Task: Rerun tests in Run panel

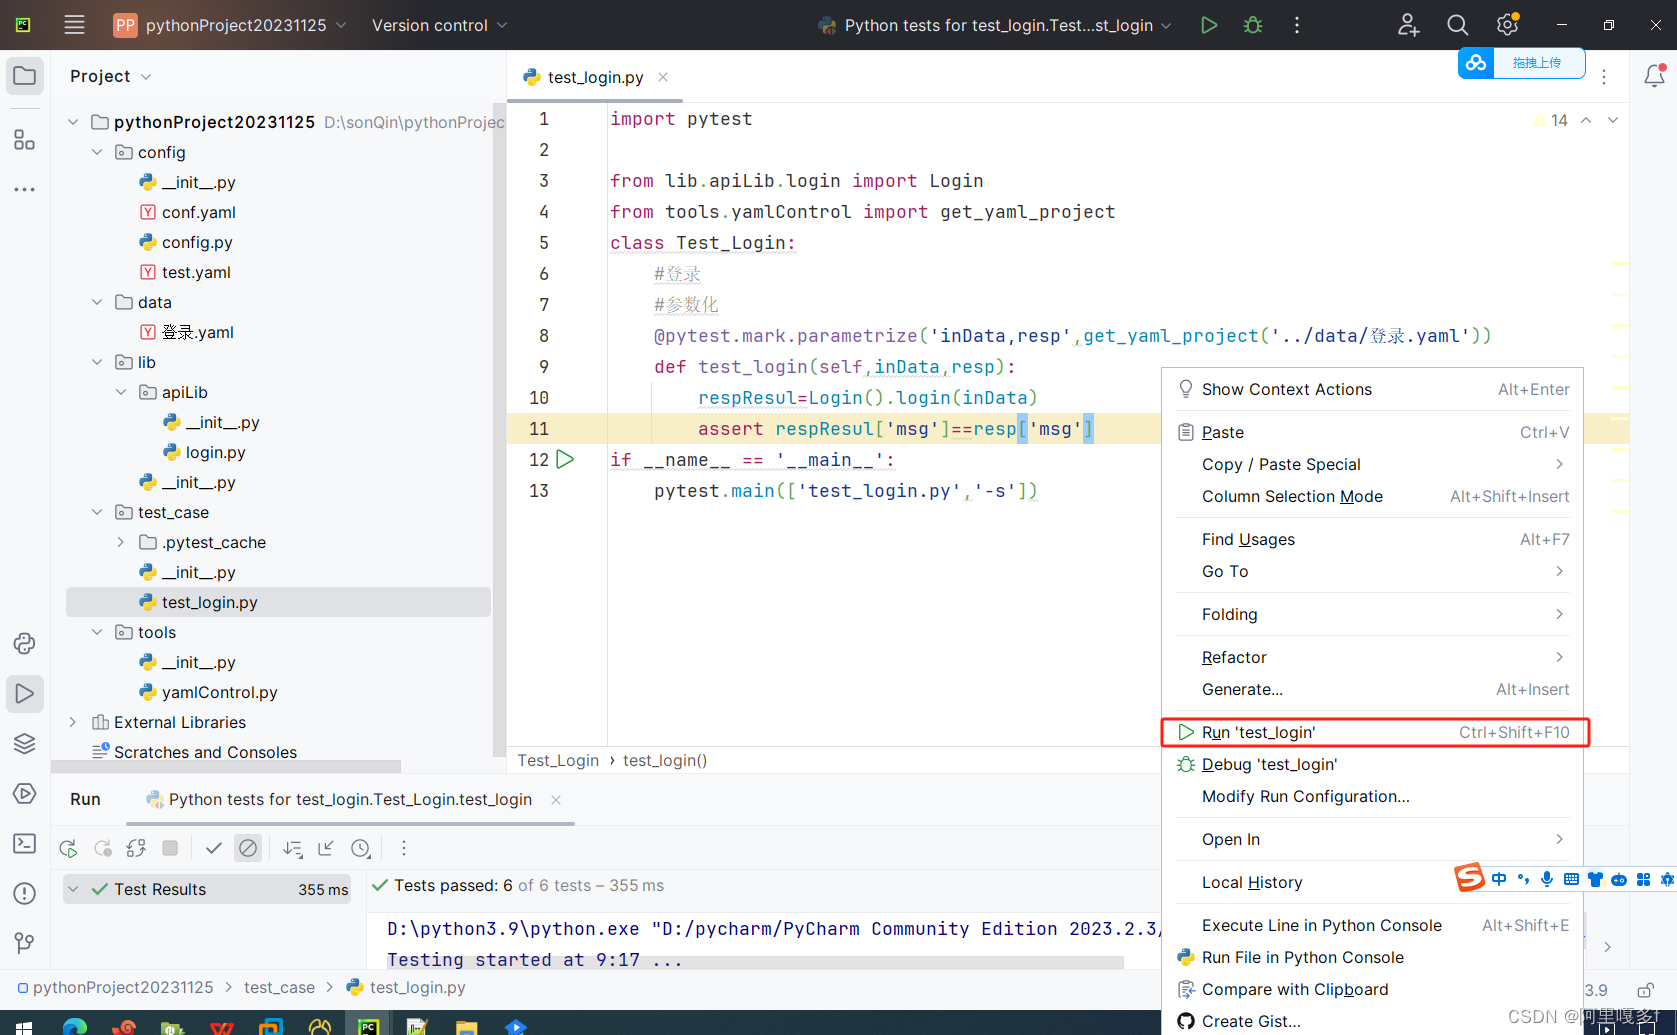Action: (x=68, y=848)
